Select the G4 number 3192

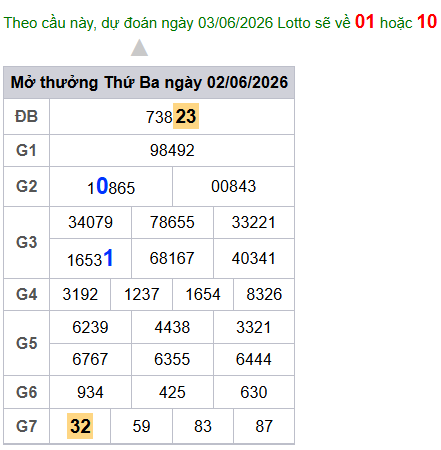tap(80, 294)
